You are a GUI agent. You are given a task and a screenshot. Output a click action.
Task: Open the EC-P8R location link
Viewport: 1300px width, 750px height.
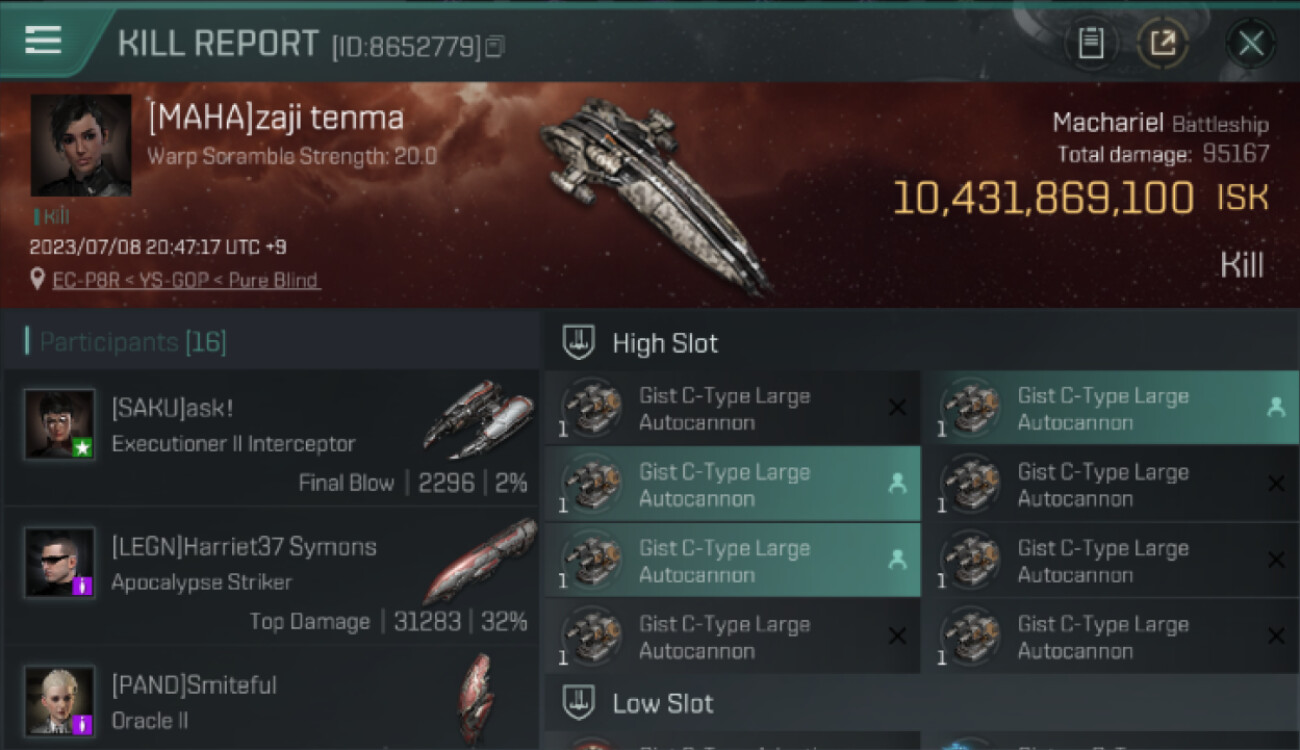point(186,280)
